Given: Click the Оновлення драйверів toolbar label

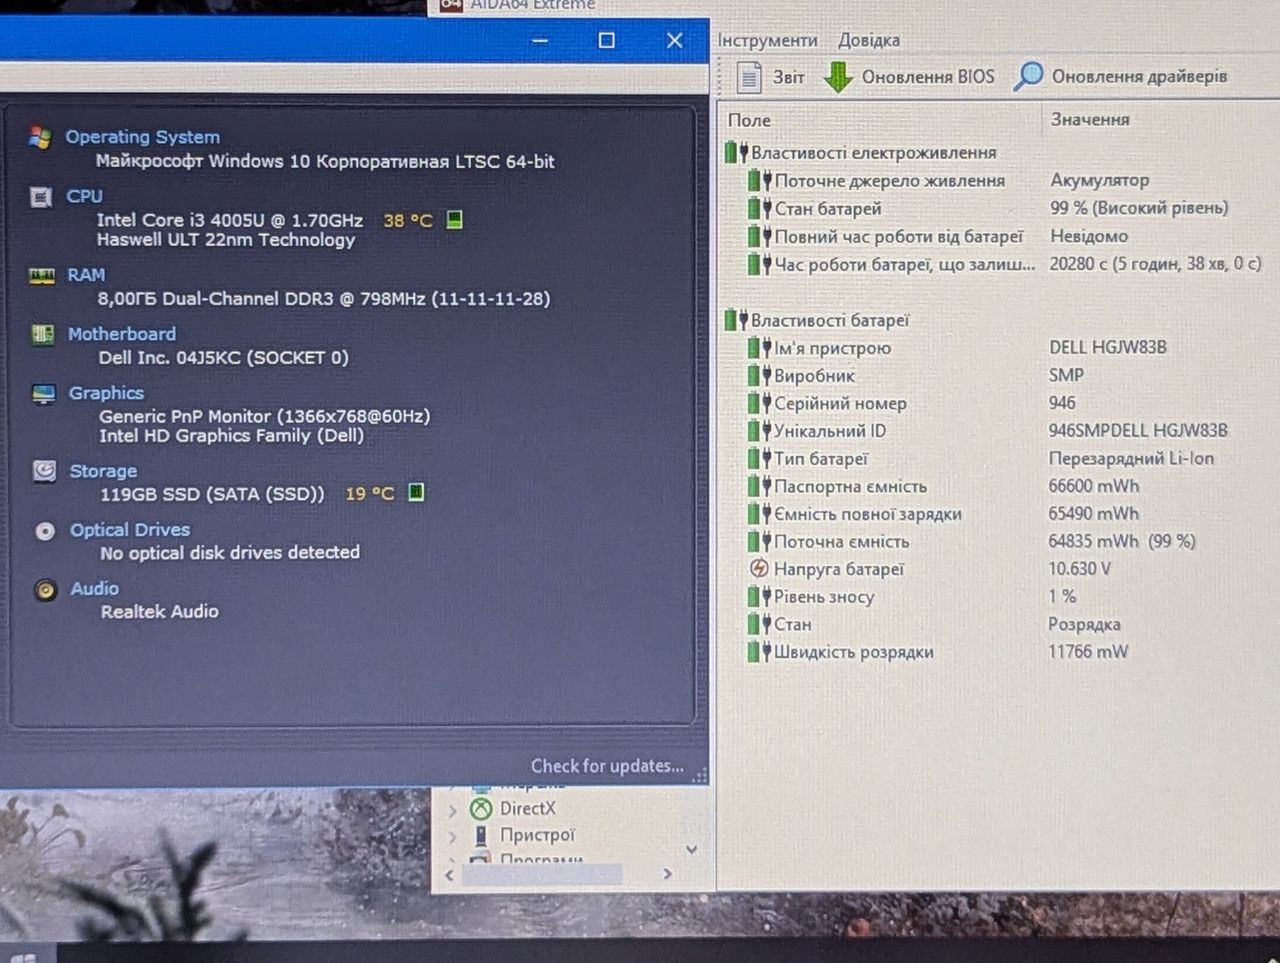Looking at the screenshot, I should click(1139, 76).
